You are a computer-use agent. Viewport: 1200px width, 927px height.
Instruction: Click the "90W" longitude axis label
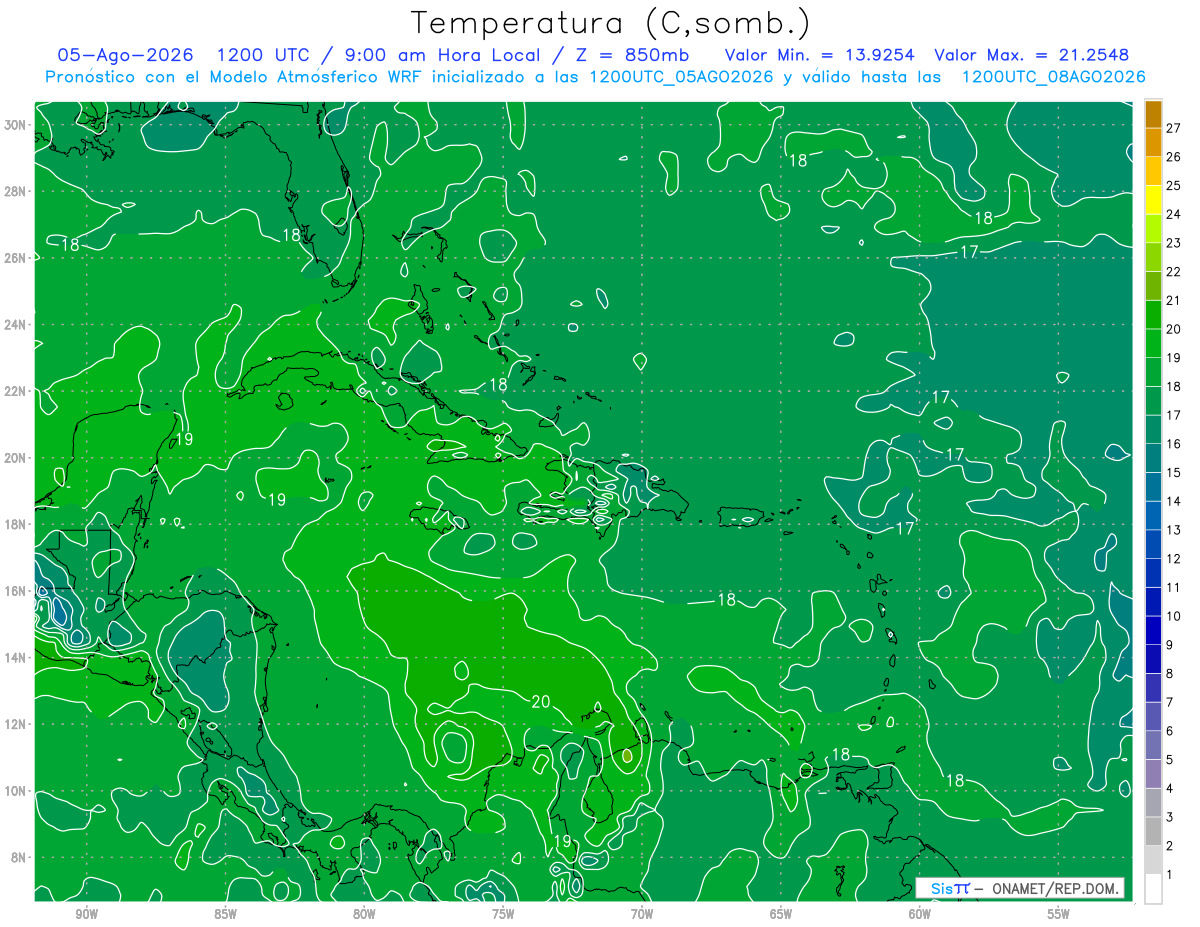click(x=86, y=914)
